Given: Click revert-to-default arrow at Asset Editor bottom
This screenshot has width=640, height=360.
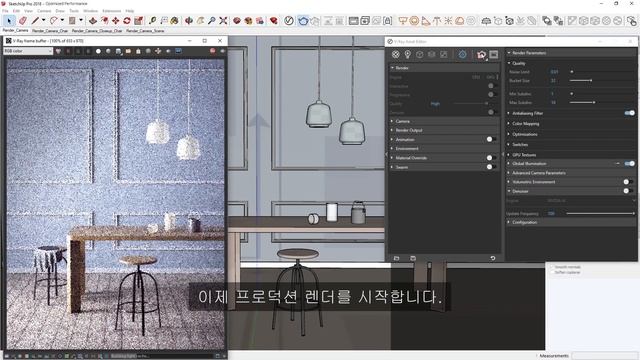Looking at the screenshot, I should pos(493,258).
